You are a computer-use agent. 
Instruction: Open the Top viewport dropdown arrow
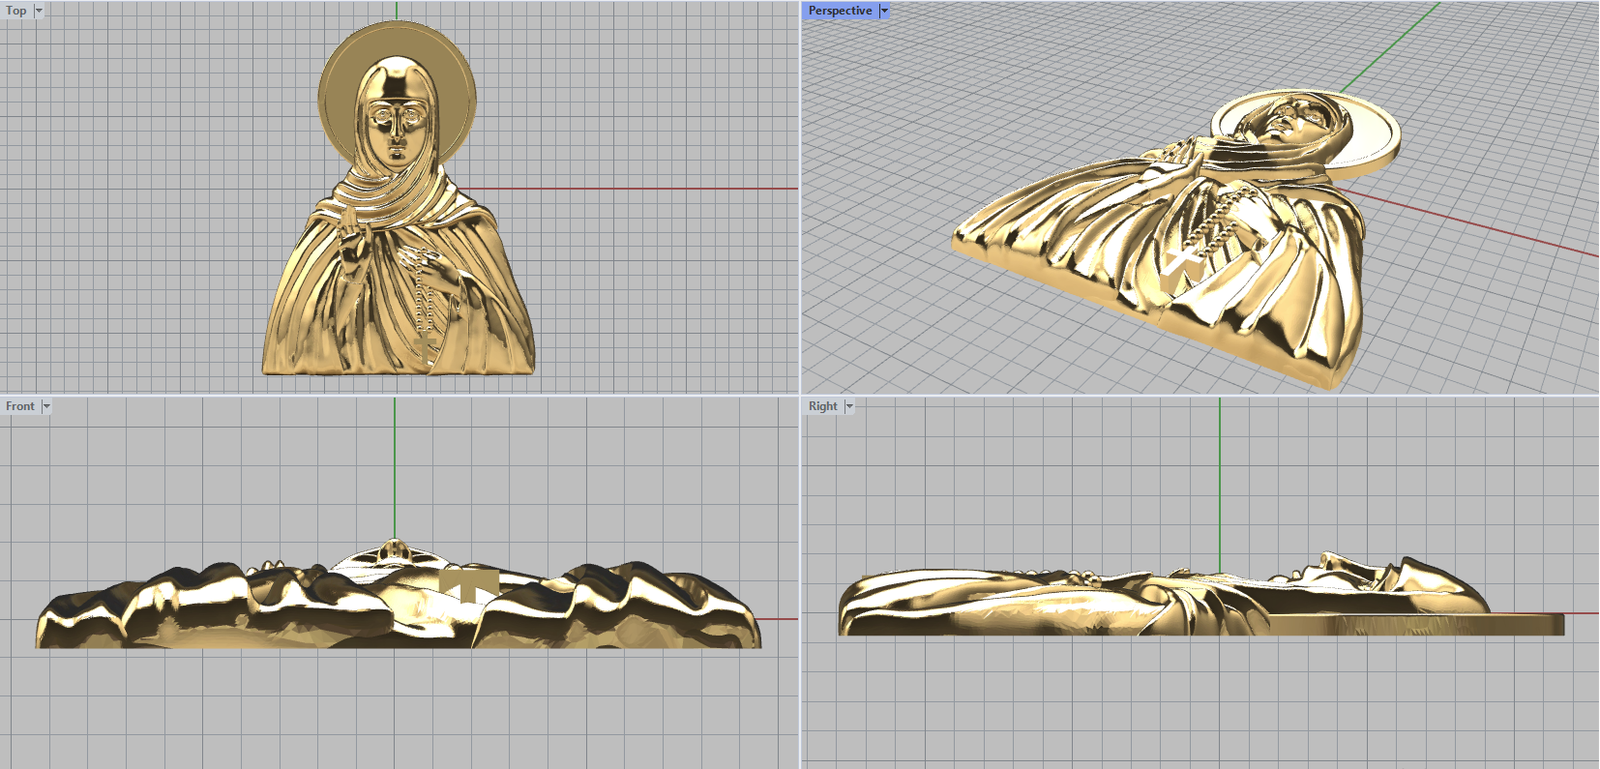(39, 11)
